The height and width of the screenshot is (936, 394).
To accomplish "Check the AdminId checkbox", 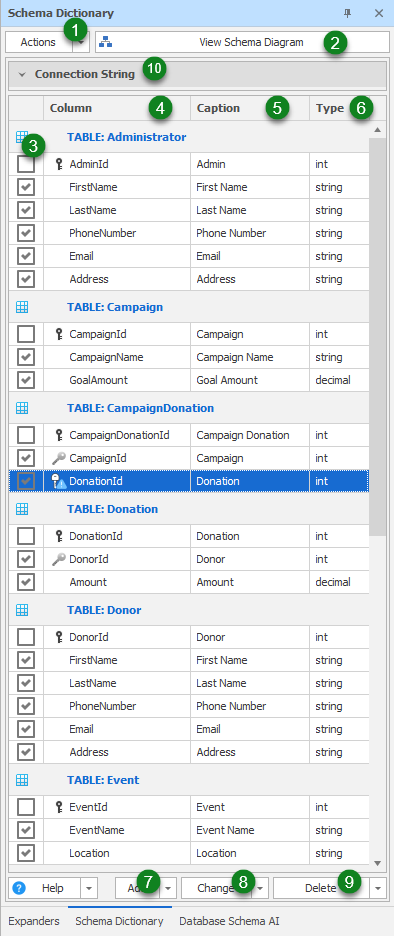I will tap(26, 164).
